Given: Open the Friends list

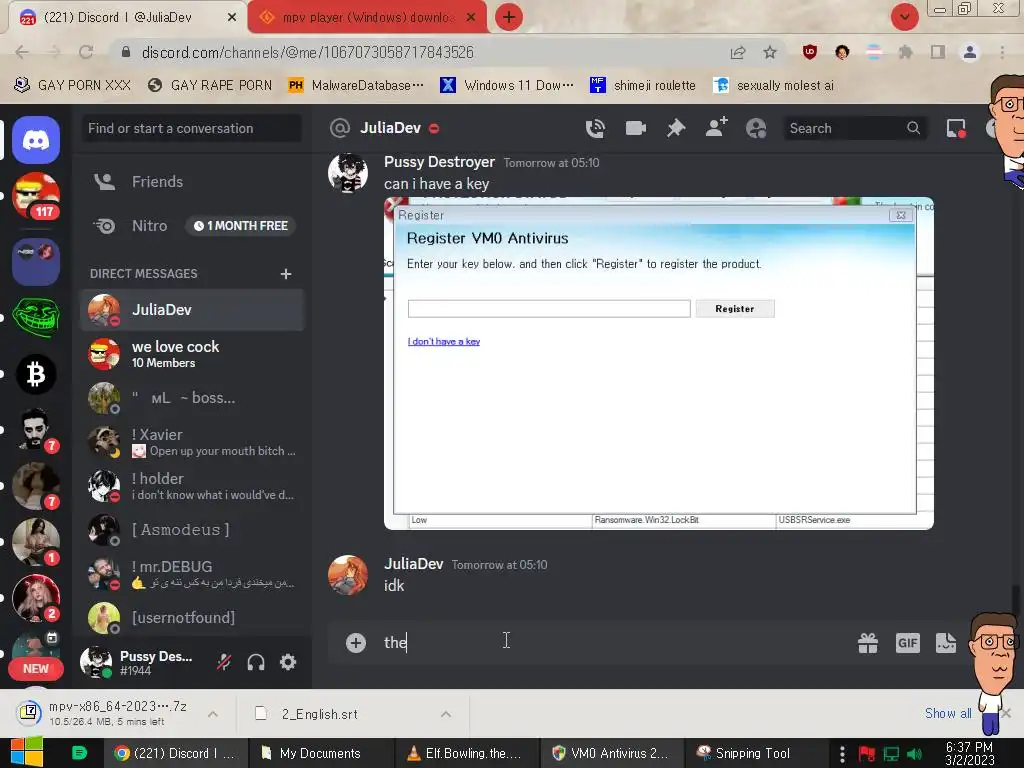Looking at the screenshot, I should click(x=192, y=182).
